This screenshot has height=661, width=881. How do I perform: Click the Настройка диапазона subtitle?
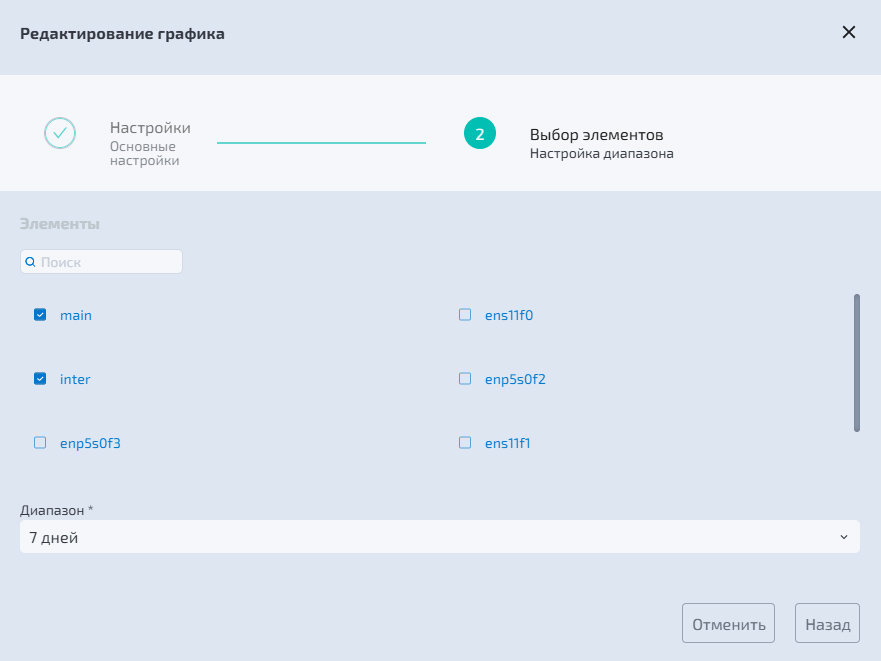(602, 154)
